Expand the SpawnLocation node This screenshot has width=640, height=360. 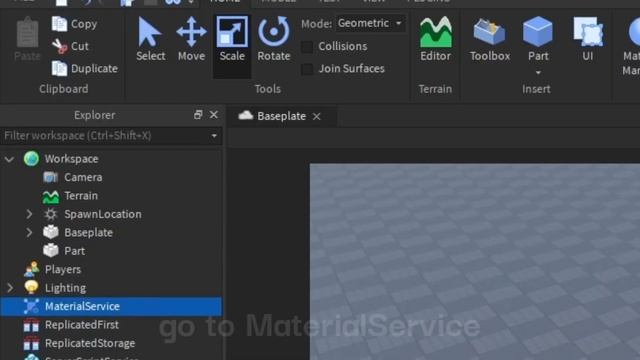(29, 214)
